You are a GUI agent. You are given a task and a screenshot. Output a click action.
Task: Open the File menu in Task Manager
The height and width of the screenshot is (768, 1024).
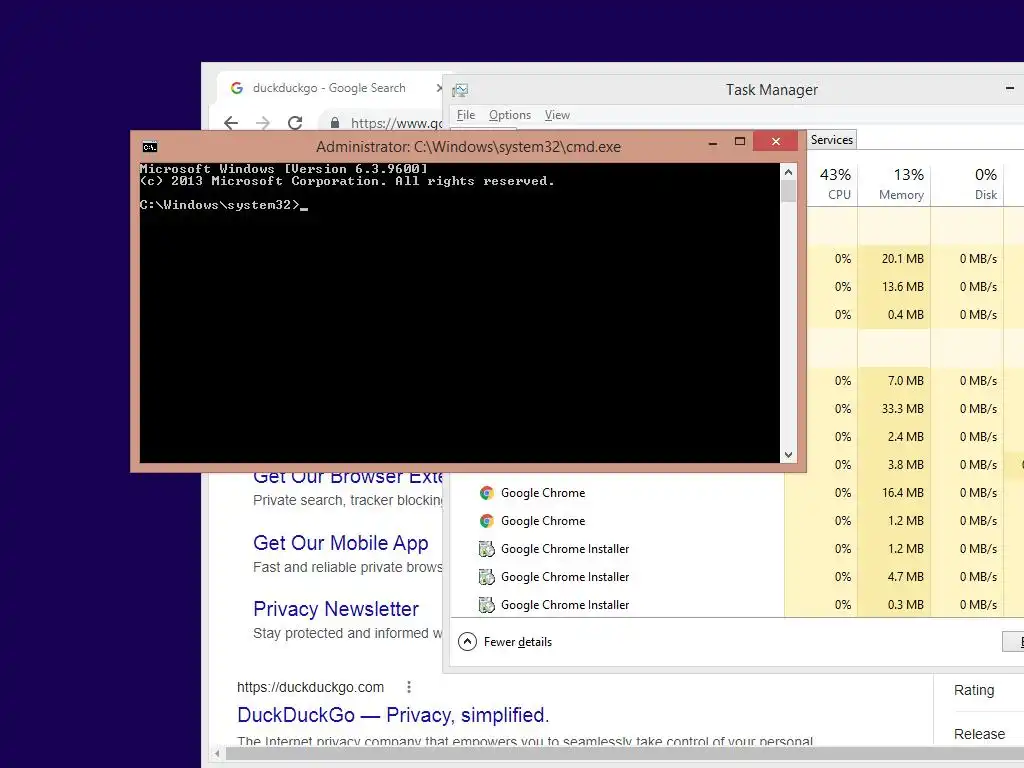point(466,115)
